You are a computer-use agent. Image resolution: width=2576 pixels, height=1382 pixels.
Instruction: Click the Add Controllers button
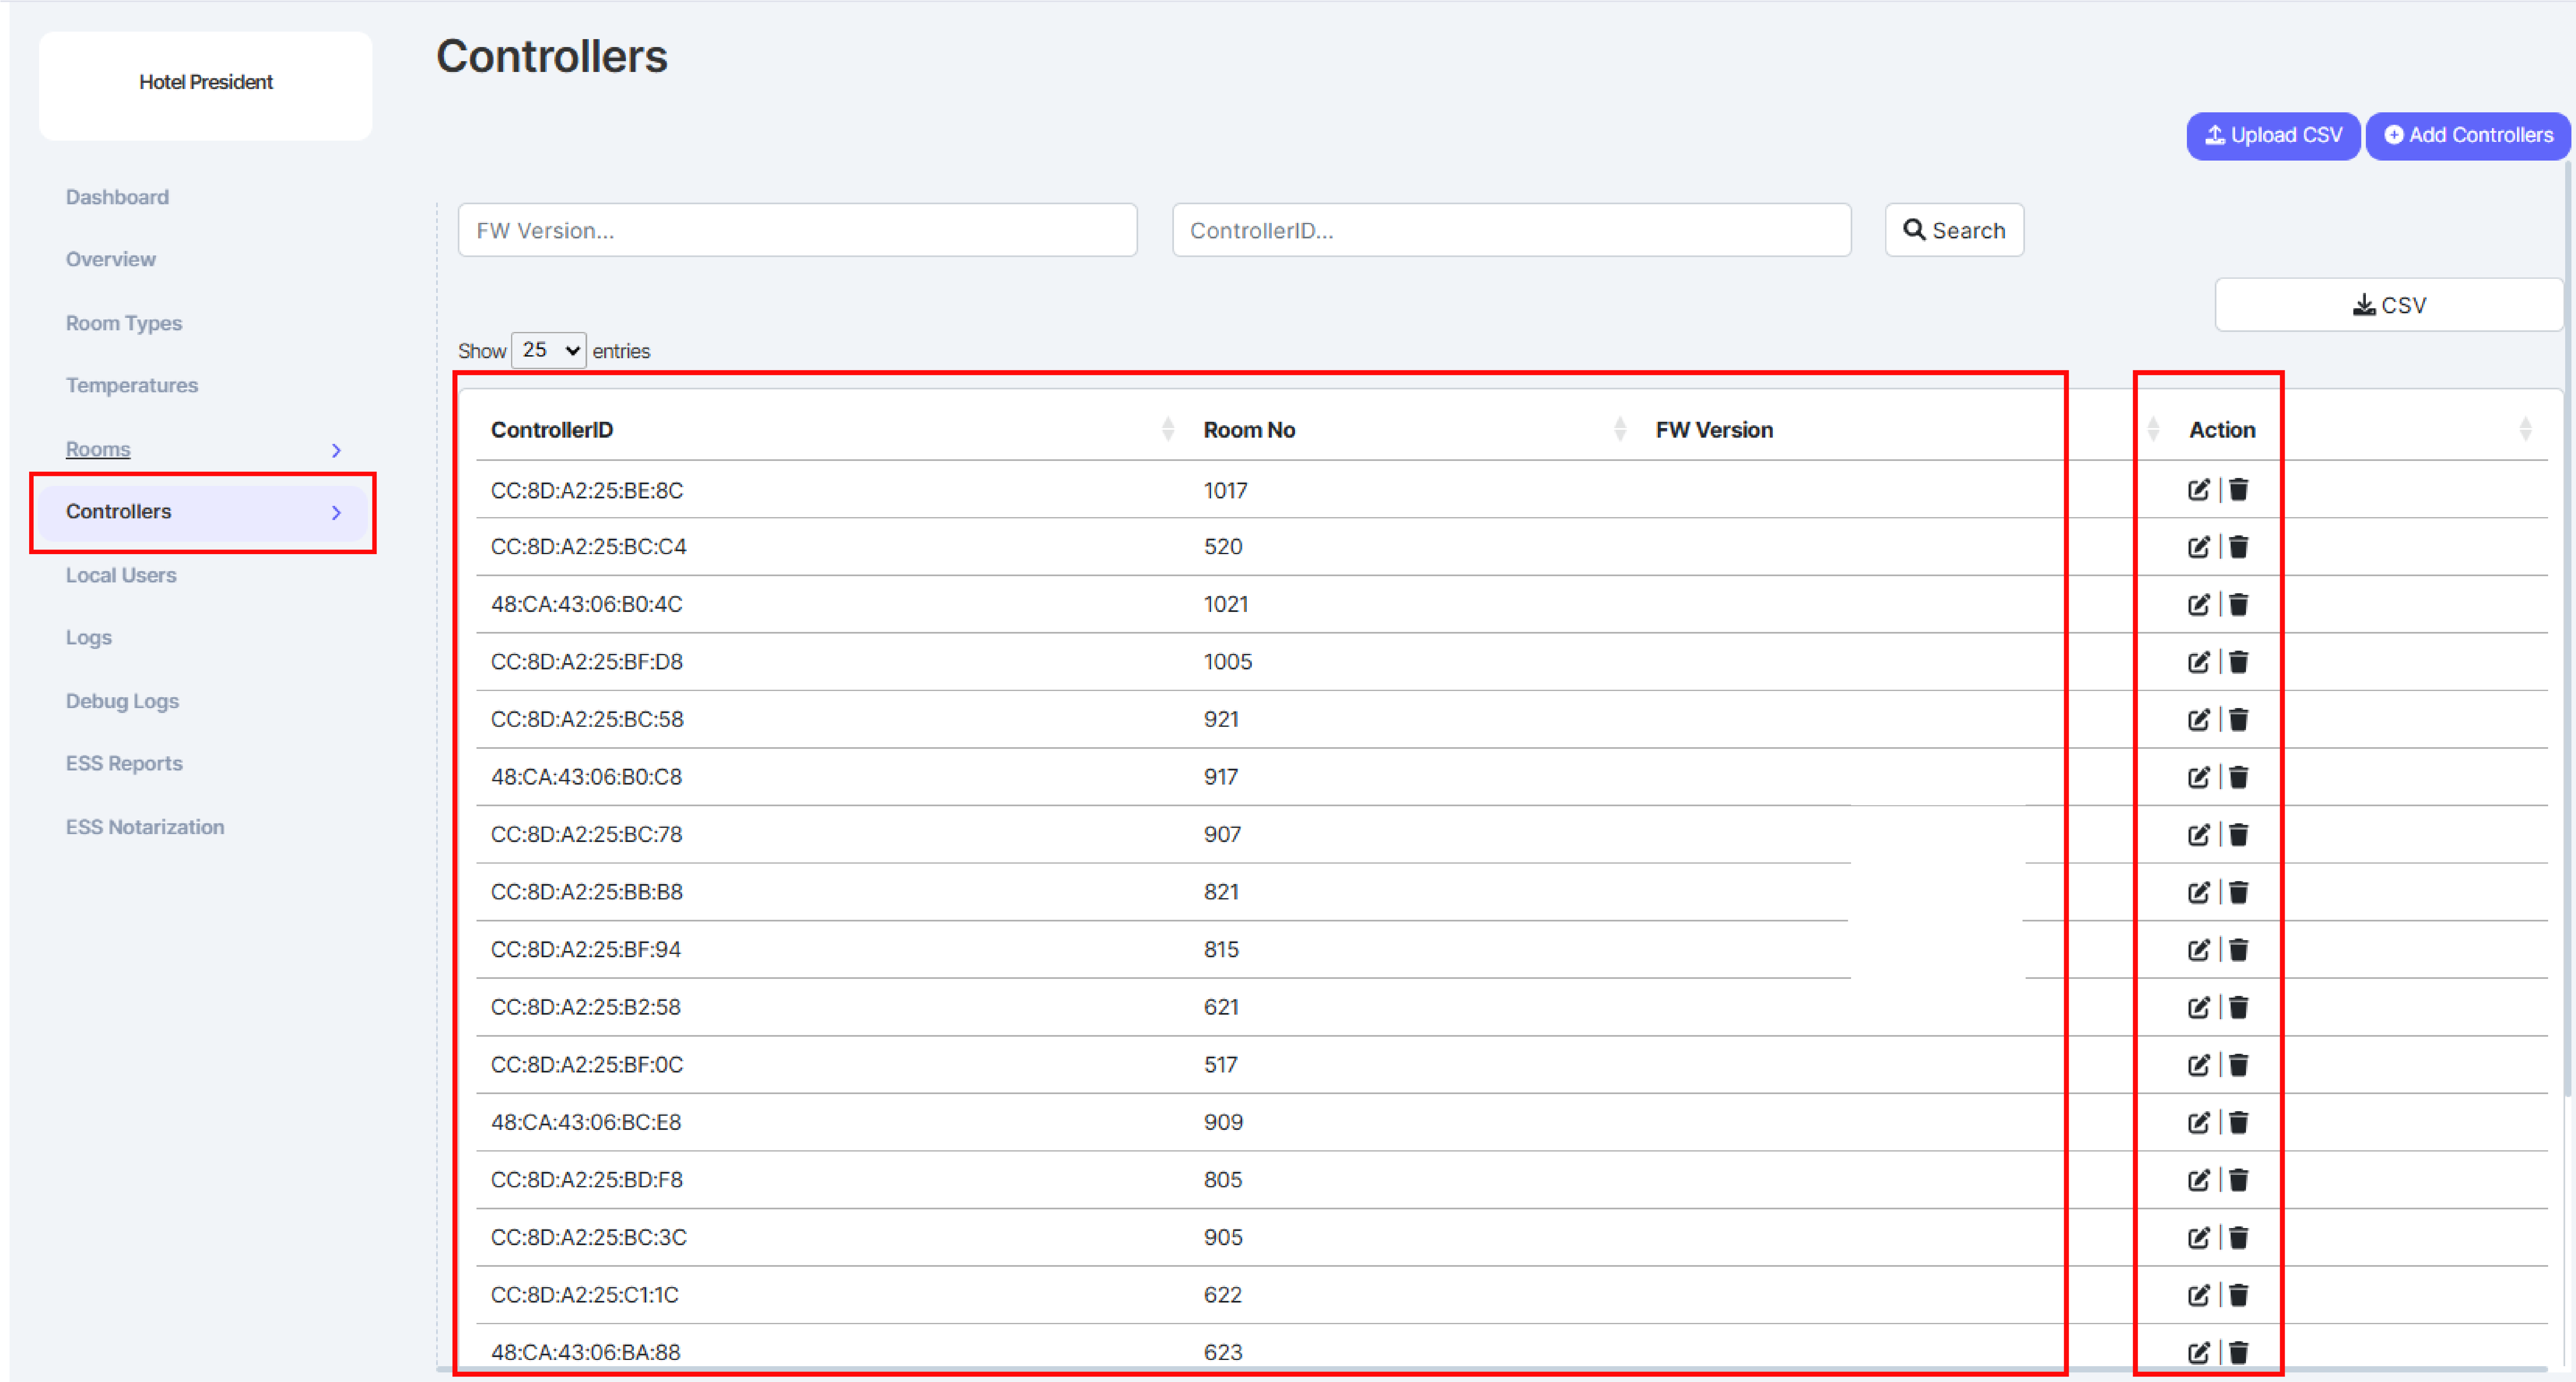click(x=2467, y=136)
